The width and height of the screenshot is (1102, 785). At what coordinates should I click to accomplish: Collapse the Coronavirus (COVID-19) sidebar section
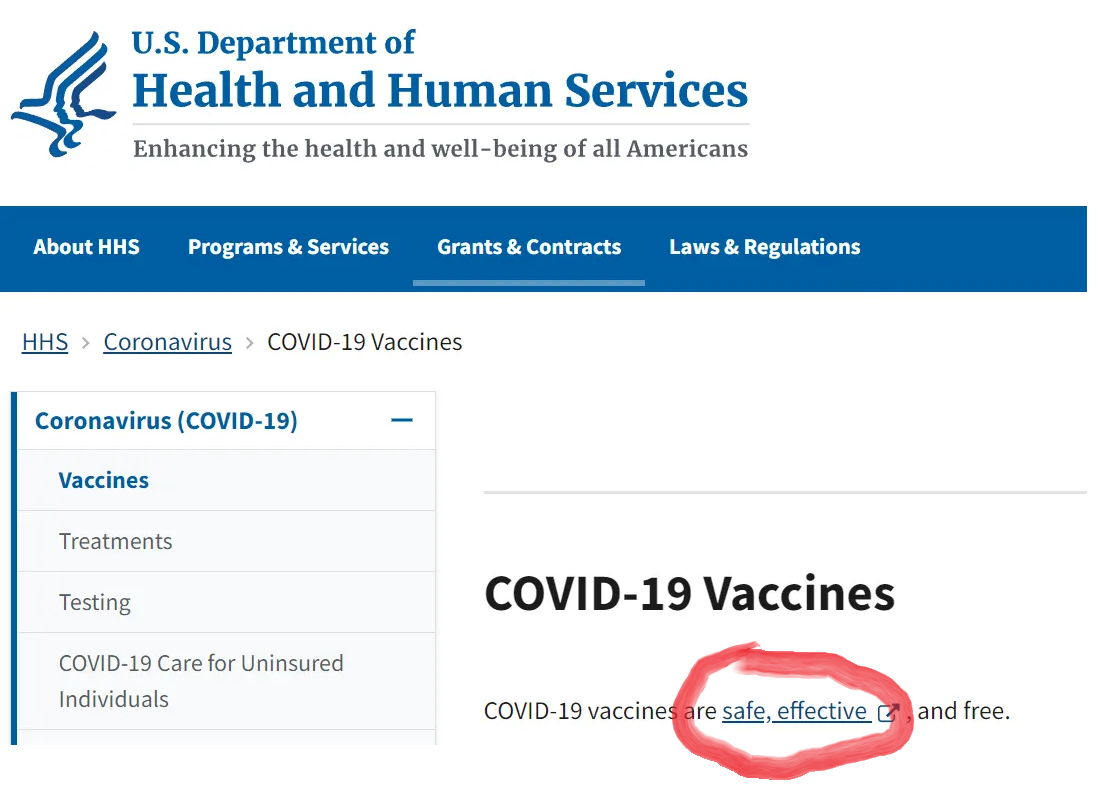click(402, 421)
